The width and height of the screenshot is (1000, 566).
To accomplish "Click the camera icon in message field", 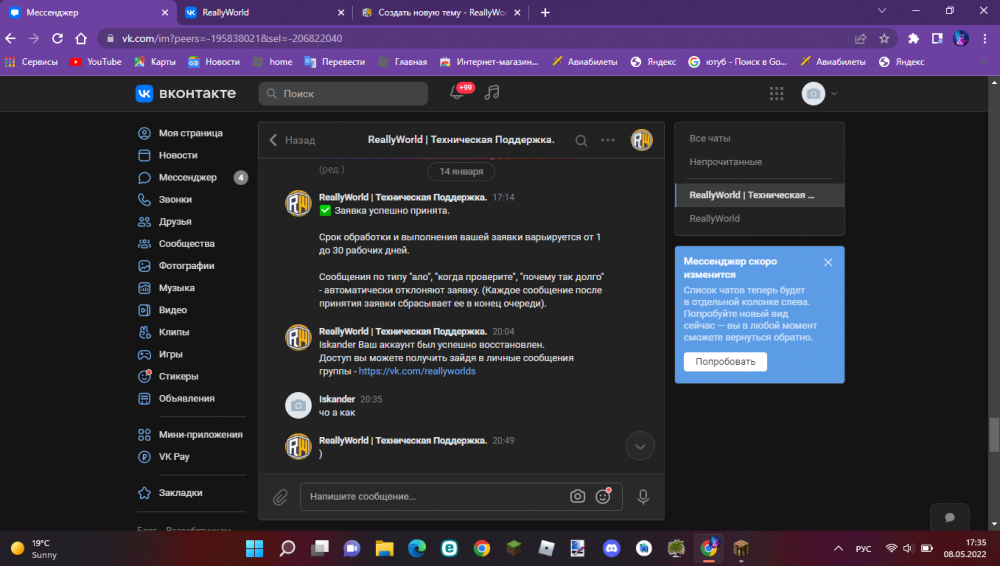I will click(577, 496).
